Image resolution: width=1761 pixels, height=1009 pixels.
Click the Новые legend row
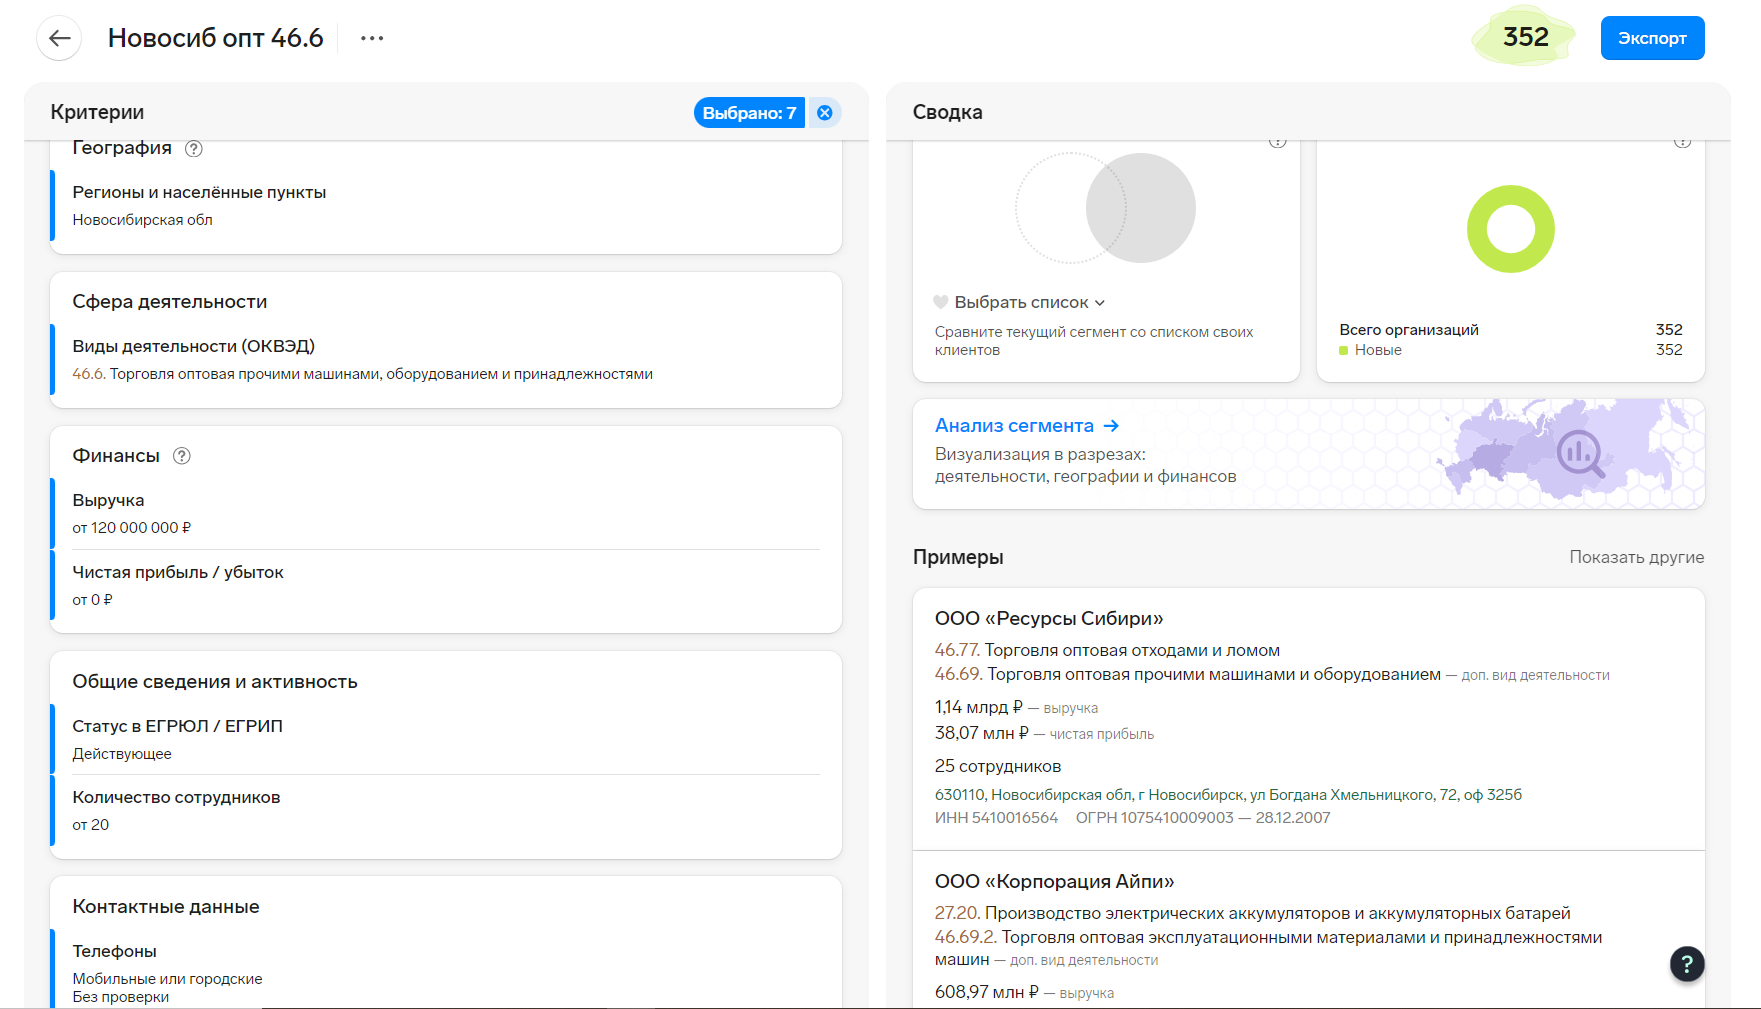[x=1510, y=350]
